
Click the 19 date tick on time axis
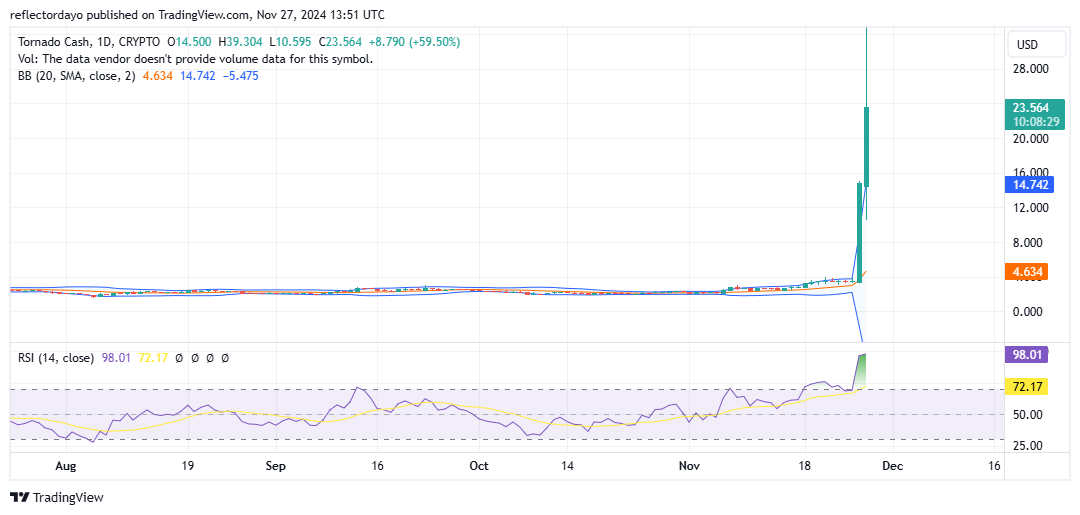pyautogui.click(x=187, y=466)
